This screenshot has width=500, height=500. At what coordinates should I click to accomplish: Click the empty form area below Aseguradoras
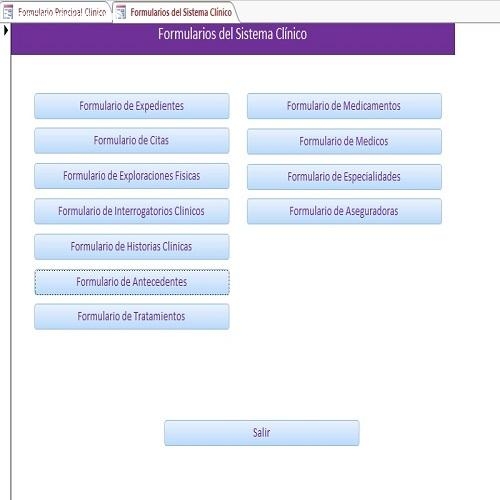coord(344,300)
